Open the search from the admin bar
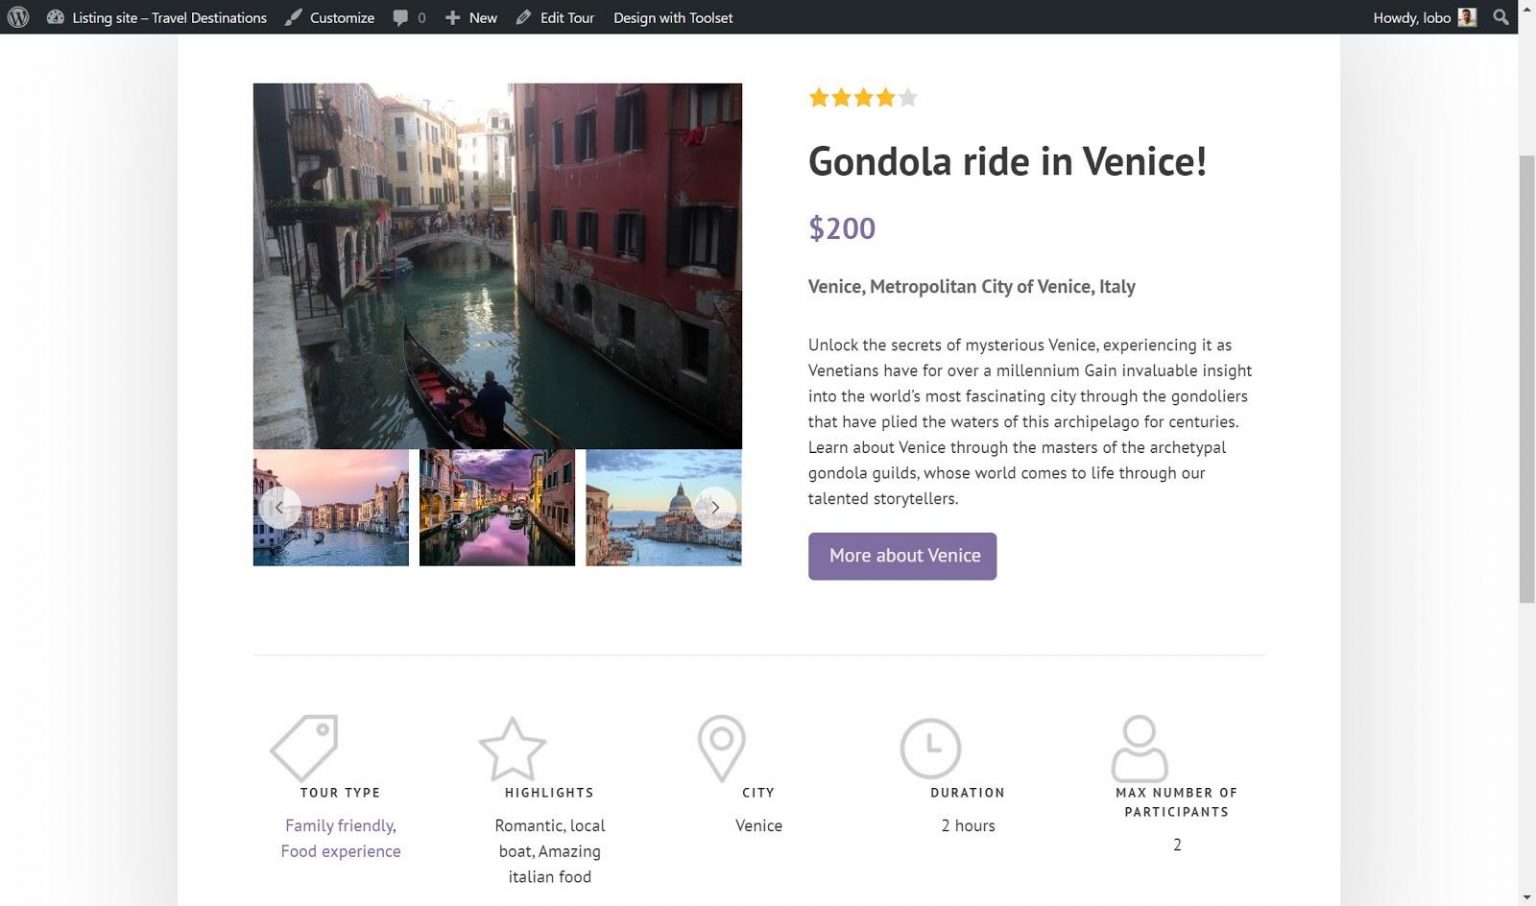Image resolution: width=1536 pixels, height=906 pixels. coord(1500,17)
